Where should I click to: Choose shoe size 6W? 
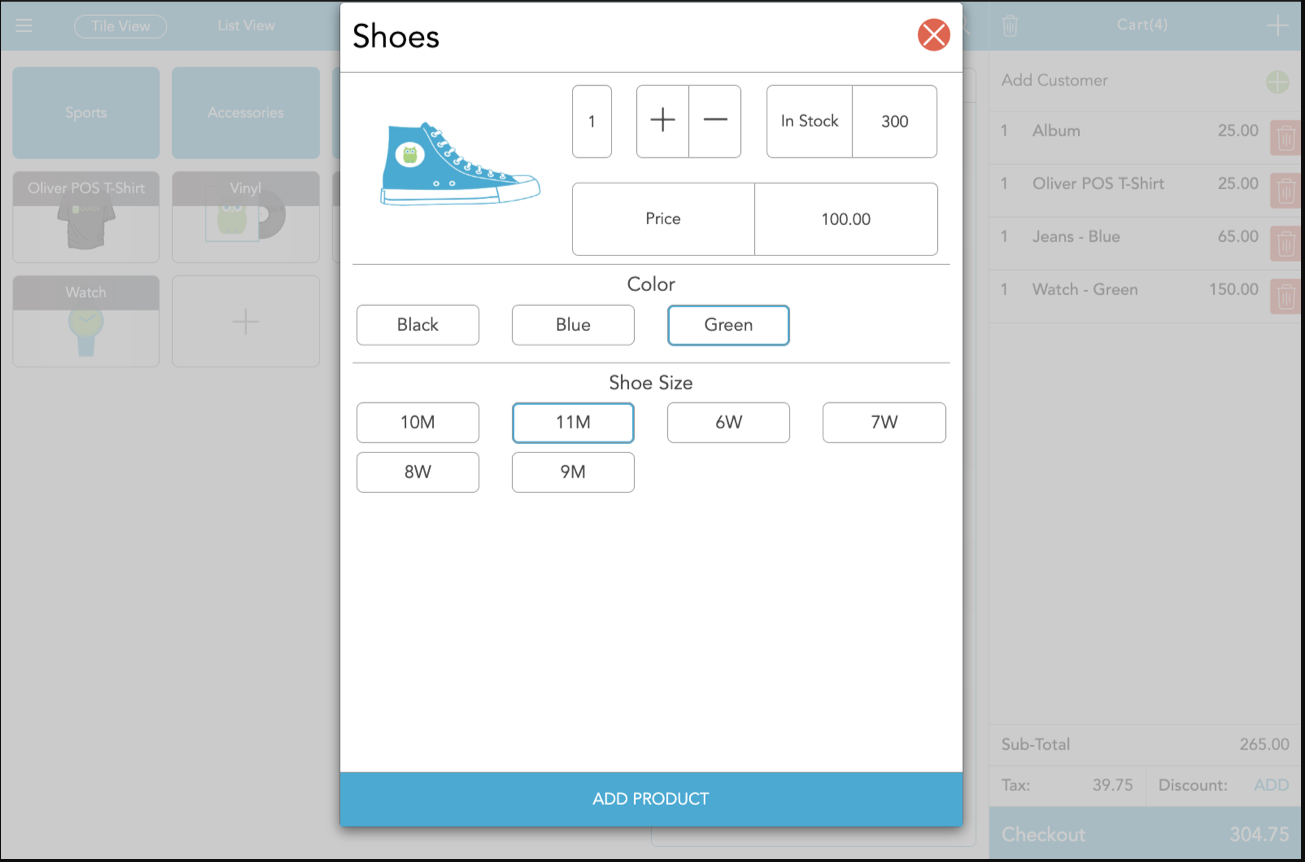728,422
